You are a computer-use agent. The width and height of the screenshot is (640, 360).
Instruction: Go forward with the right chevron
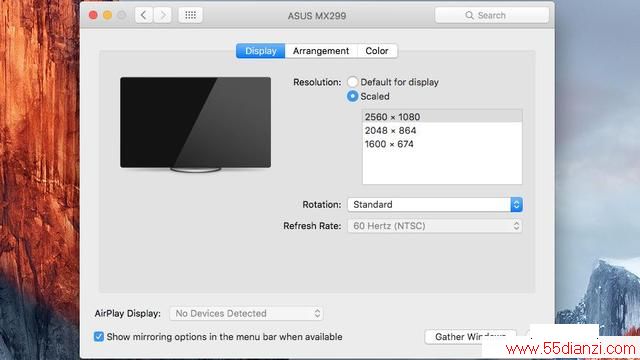[x=162, y=16]
